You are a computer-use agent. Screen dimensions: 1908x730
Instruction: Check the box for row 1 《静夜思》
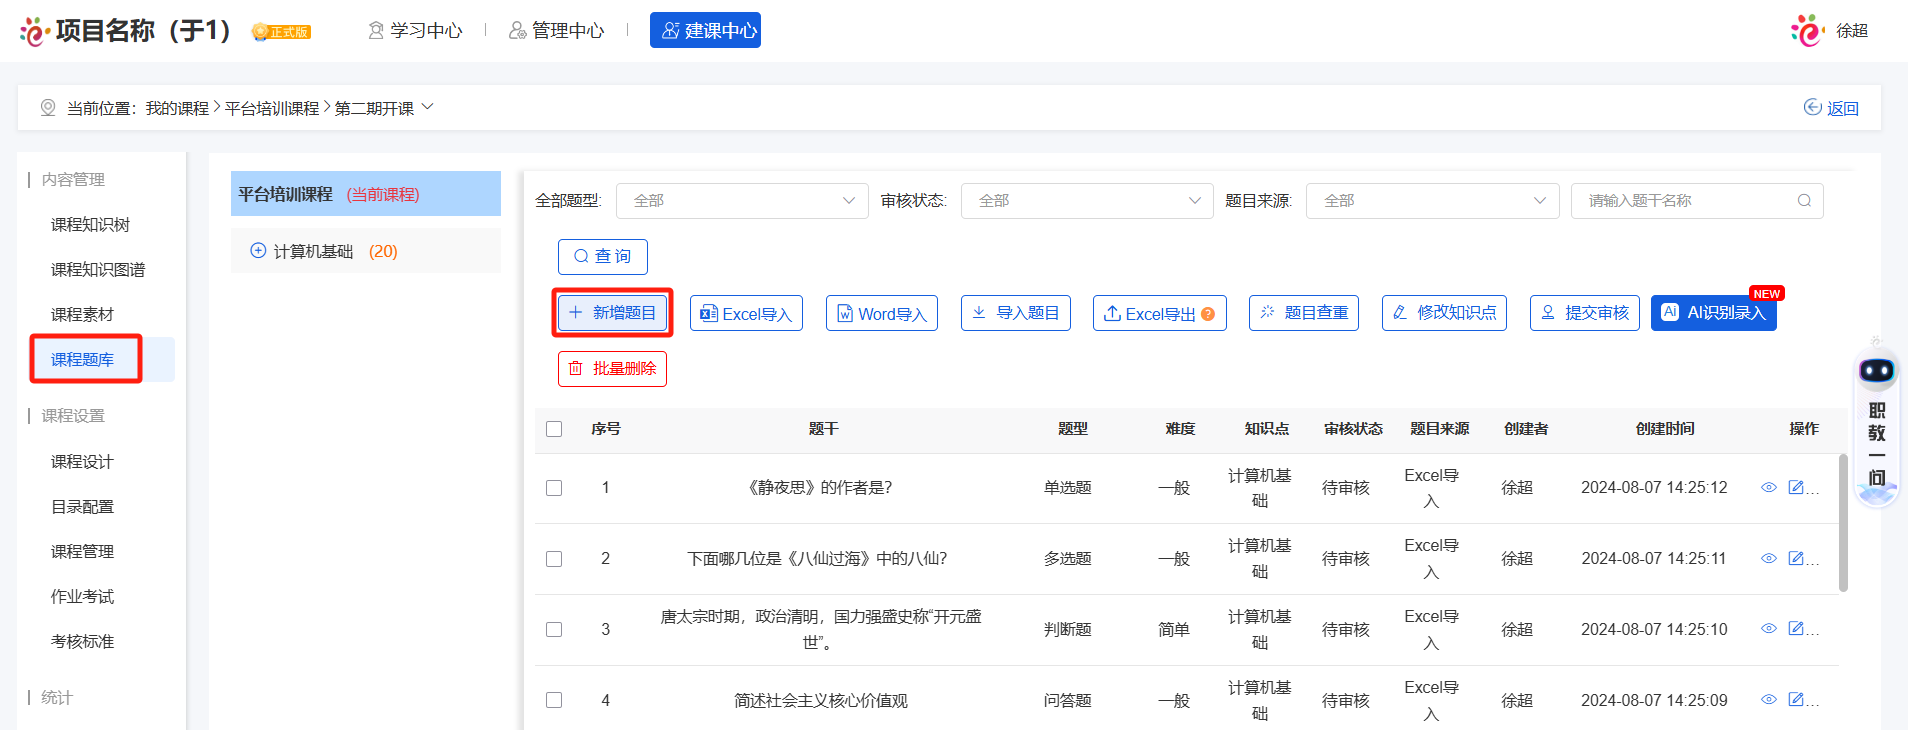point(554,488)
